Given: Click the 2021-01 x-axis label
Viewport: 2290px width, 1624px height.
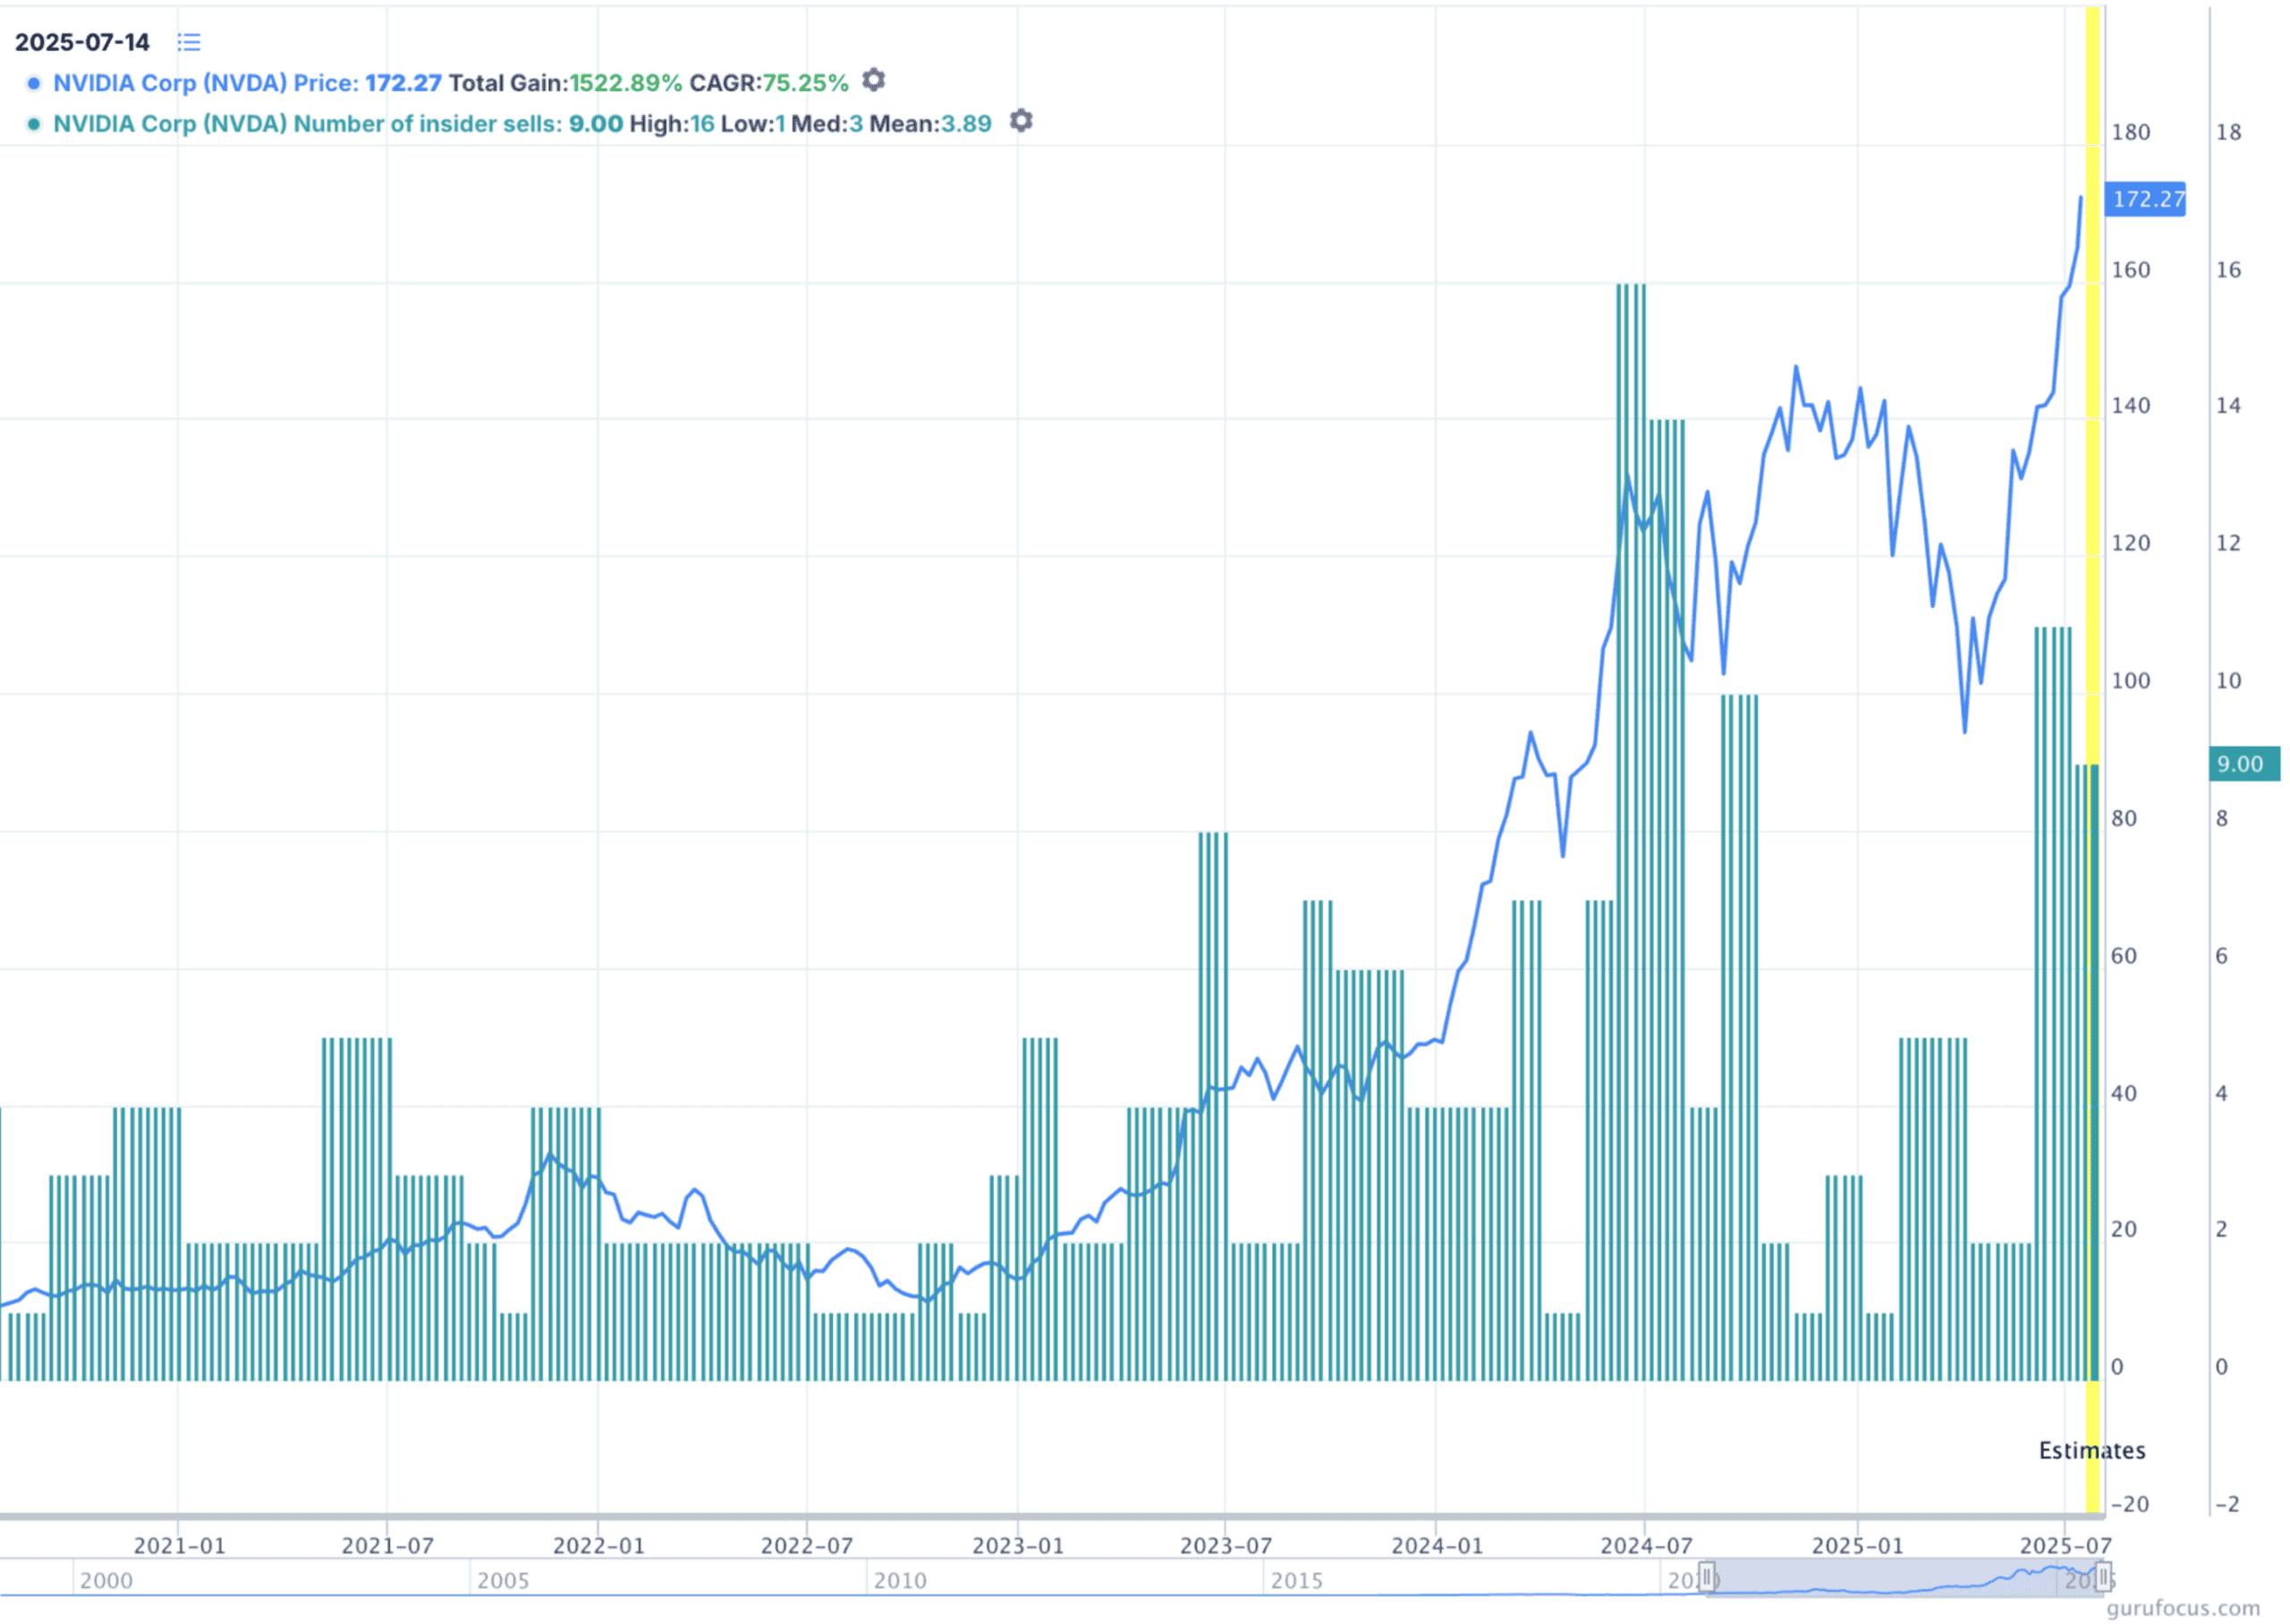Looking at the screenshot, I should point(179,1546).
